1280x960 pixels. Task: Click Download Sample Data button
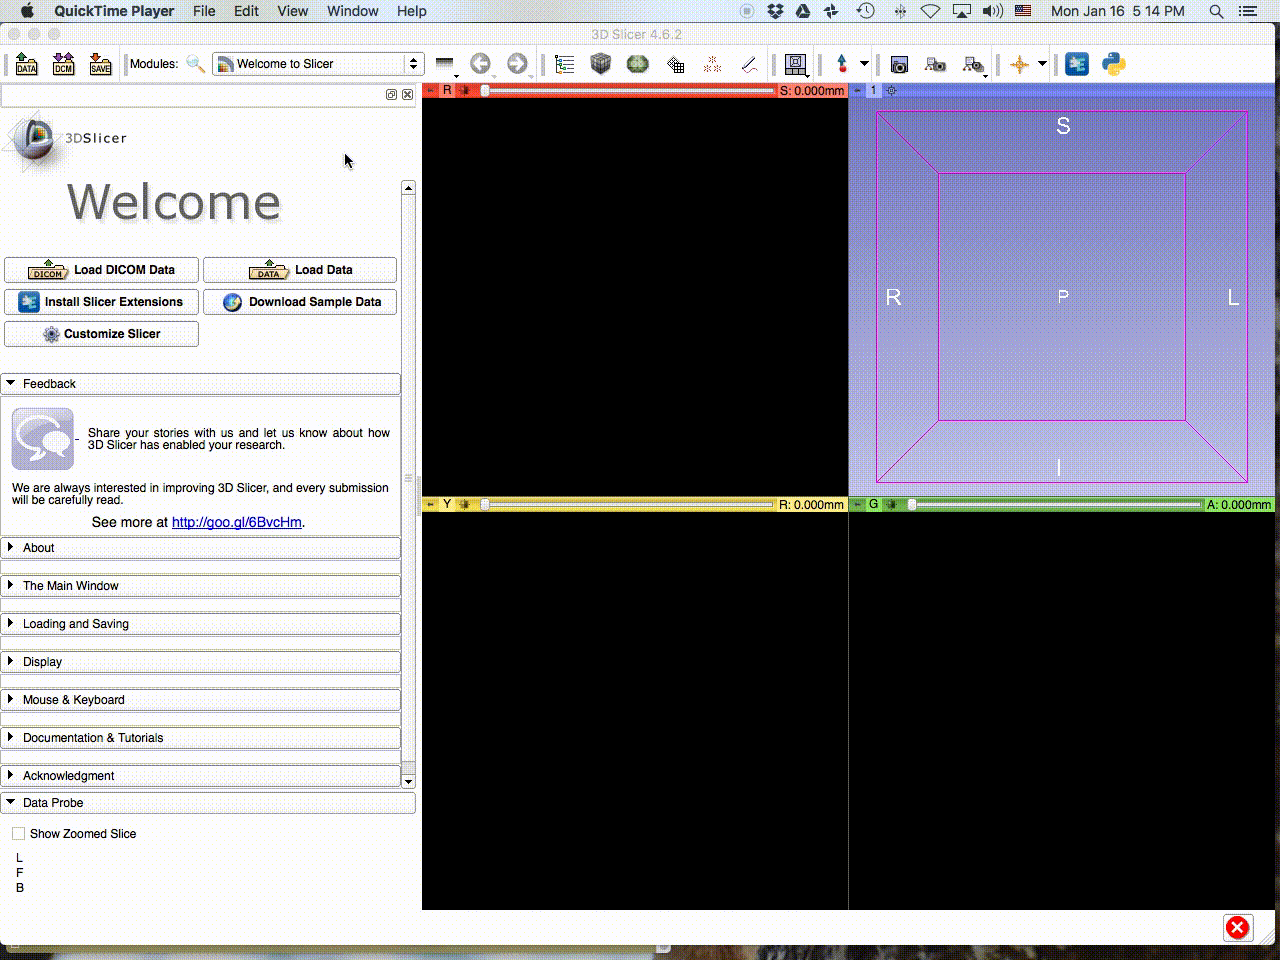click(x=300, y=302)
